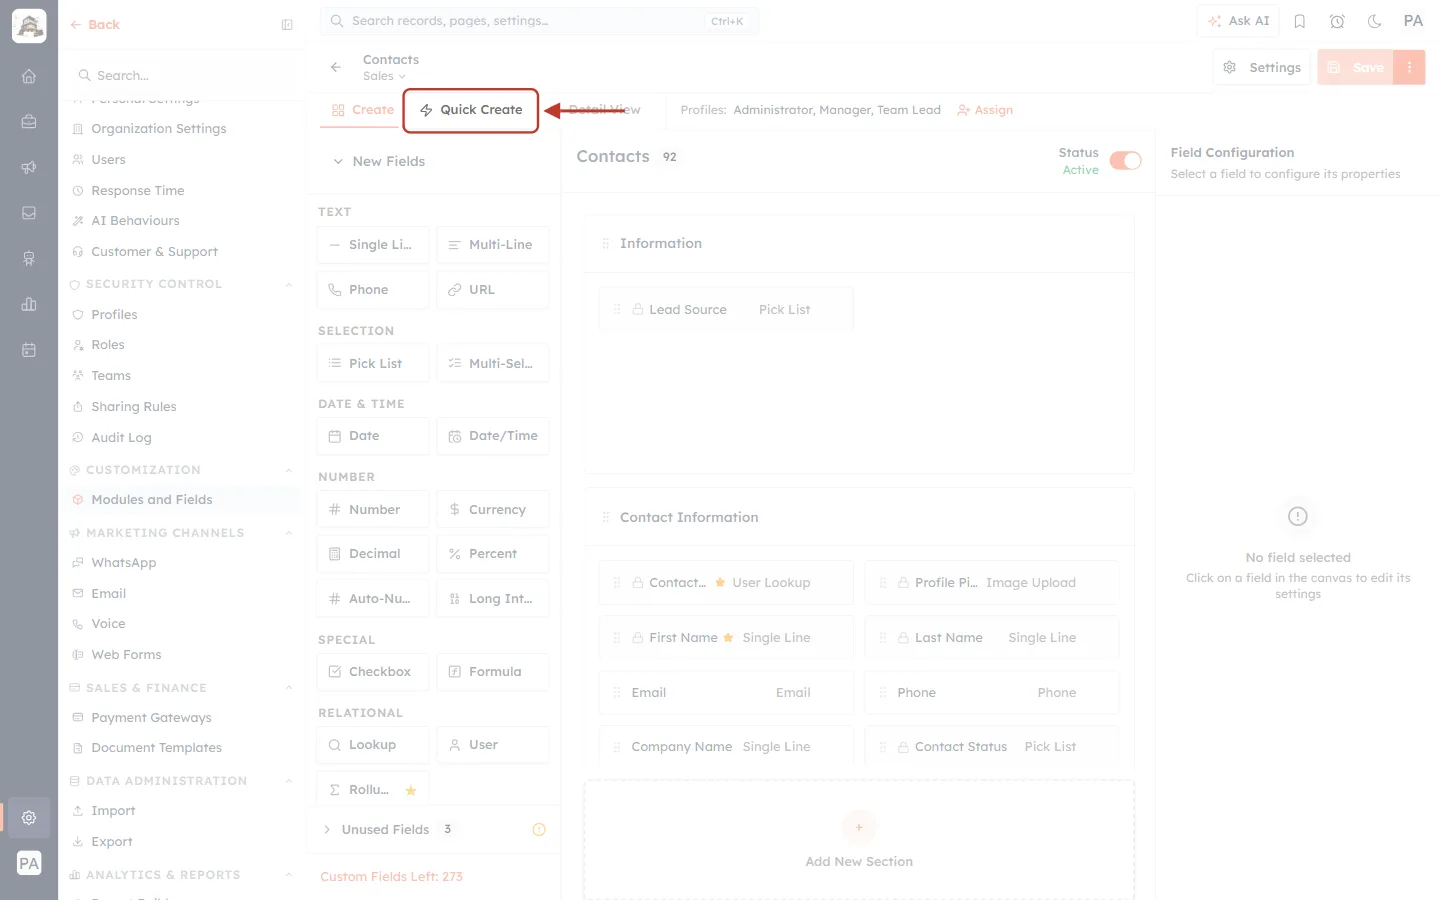1440x900 pixels.
Task: Expand the Unused Fields section
Action: (x=327, y=830)
